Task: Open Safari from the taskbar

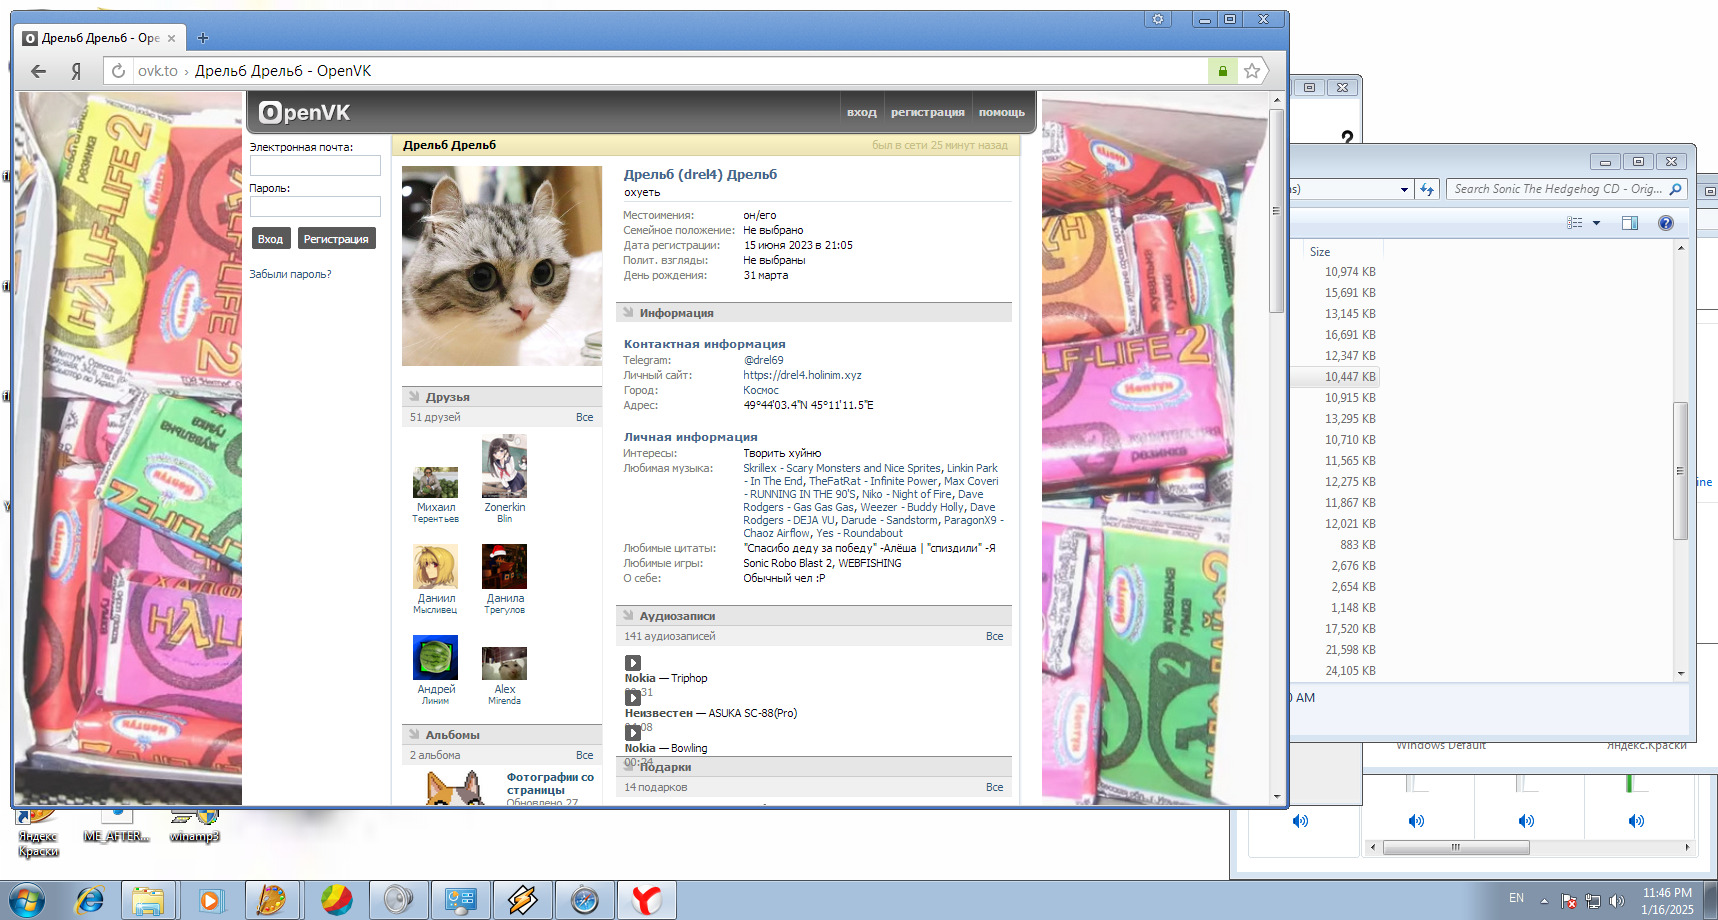Action: 584,900
